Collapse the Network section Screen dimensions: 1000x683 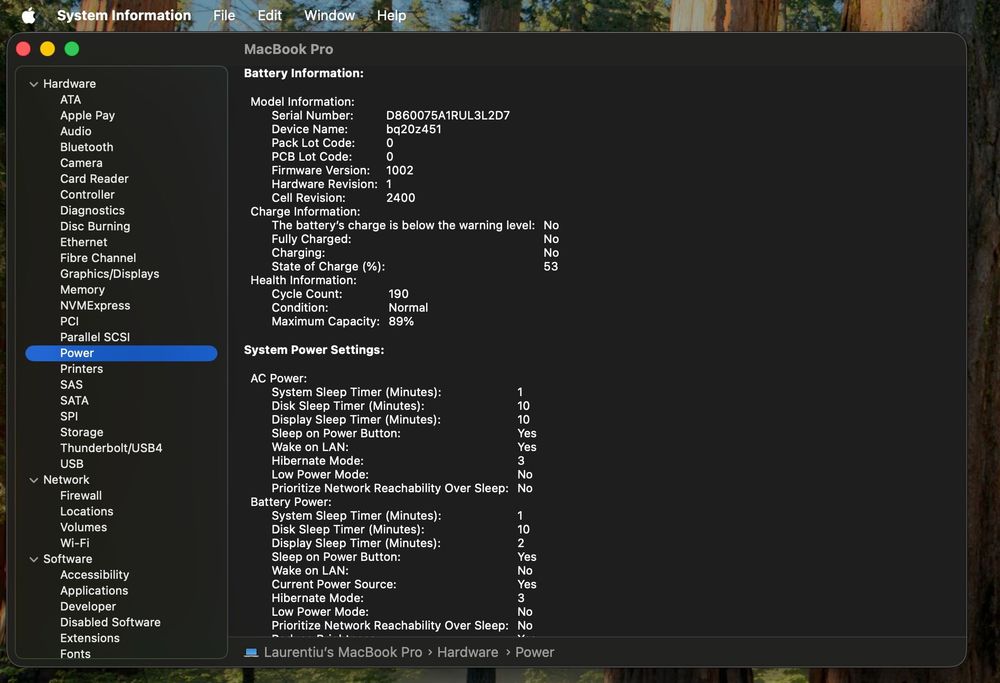[34, 480]
